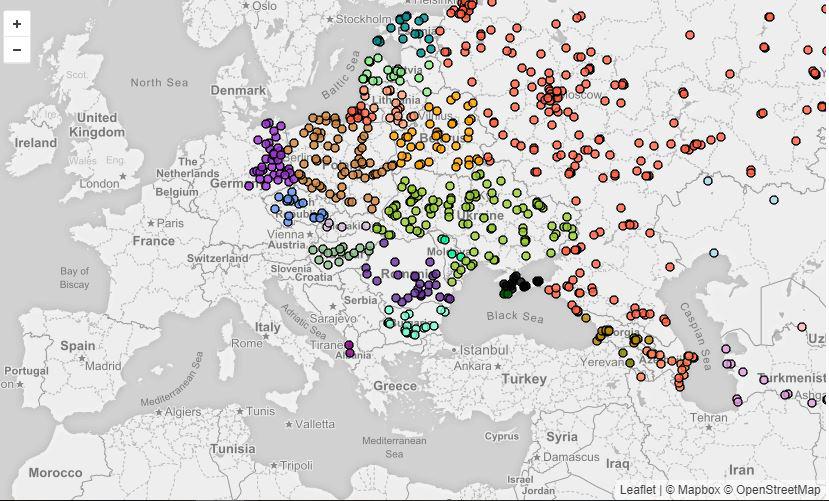Click the Yerevan city label
829x501 pixels.
[602, 363]
